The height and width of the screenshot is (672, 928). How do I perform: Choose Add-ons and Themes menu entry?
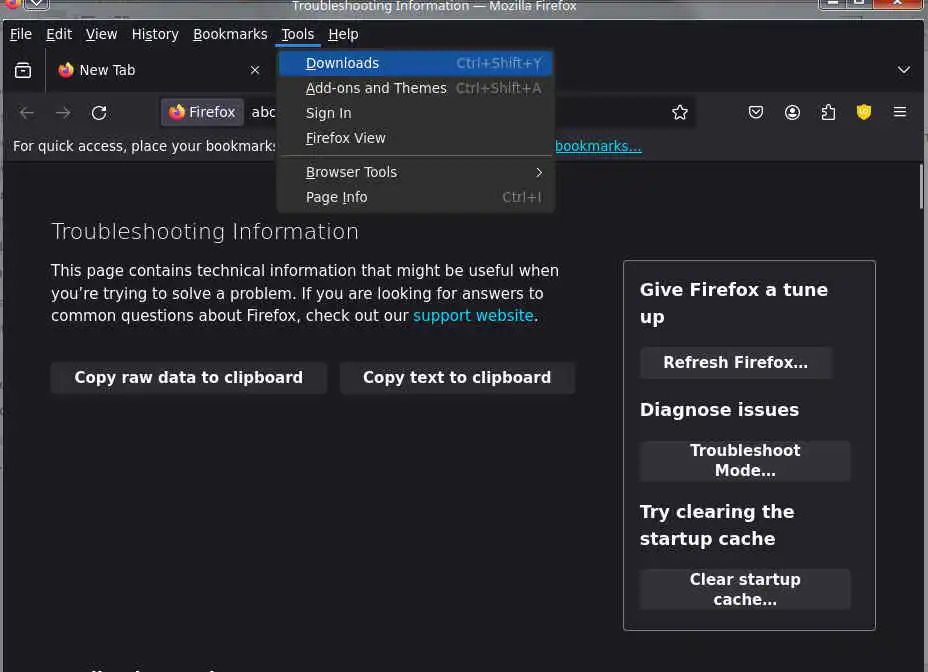point(415,88)
